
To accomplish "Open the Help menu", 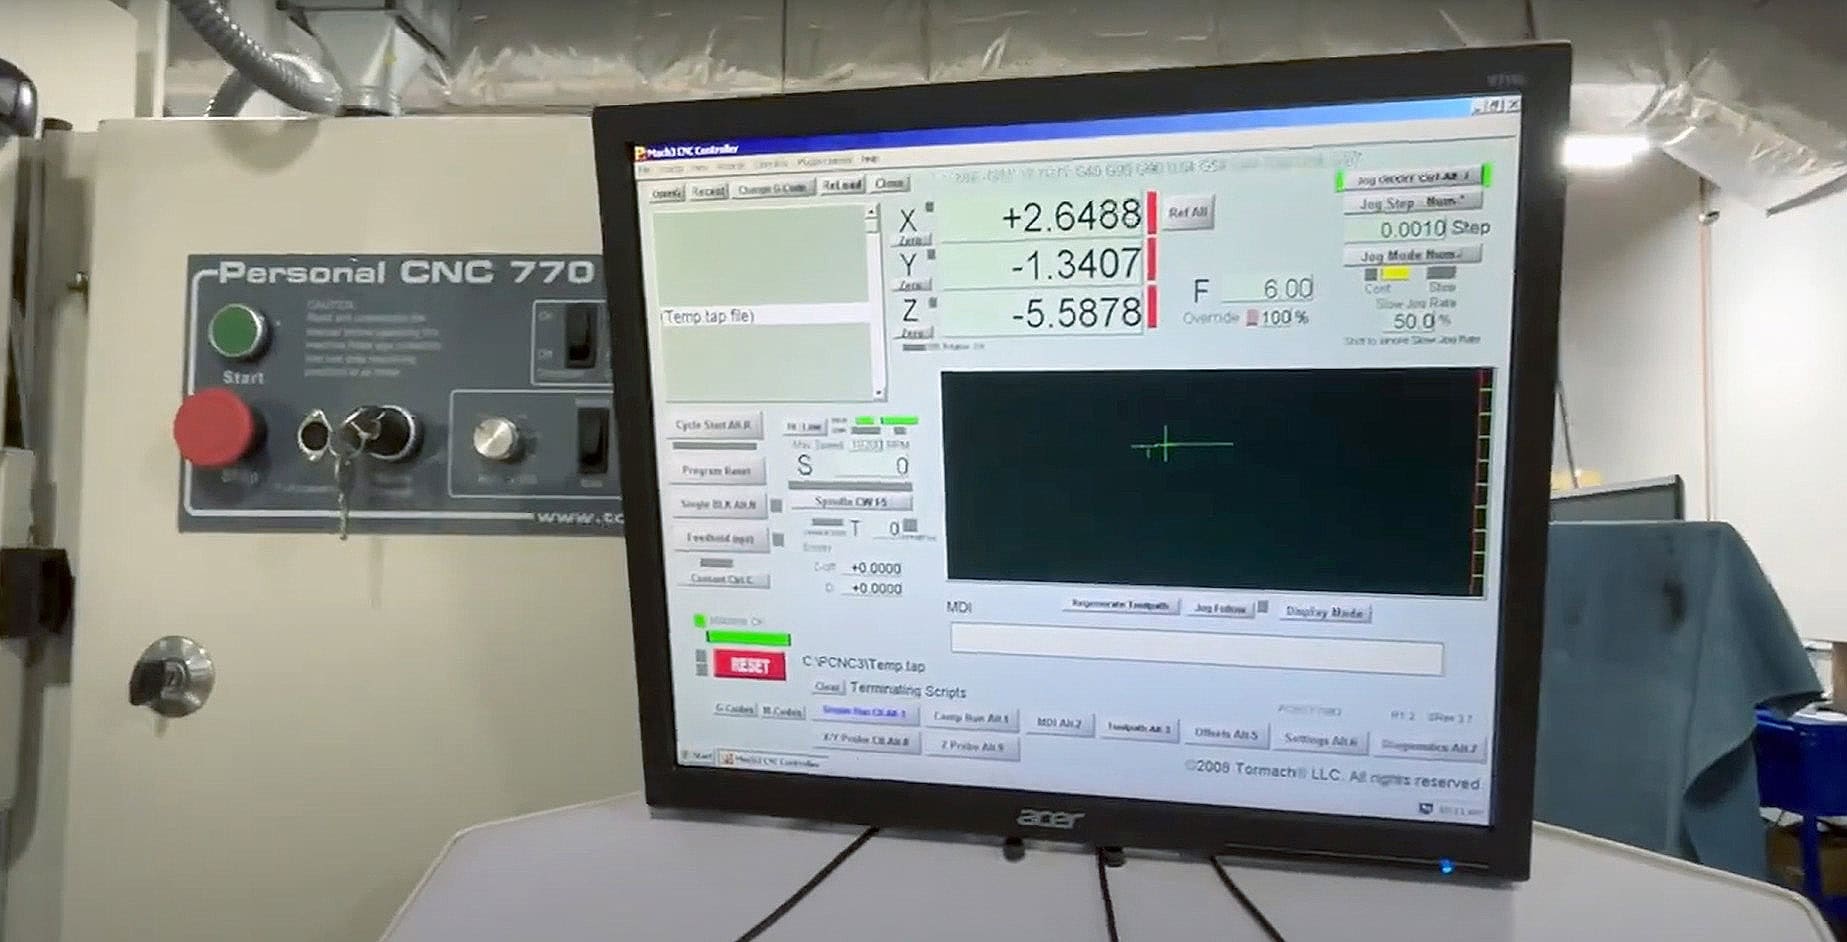I will (x=869, y=159).
